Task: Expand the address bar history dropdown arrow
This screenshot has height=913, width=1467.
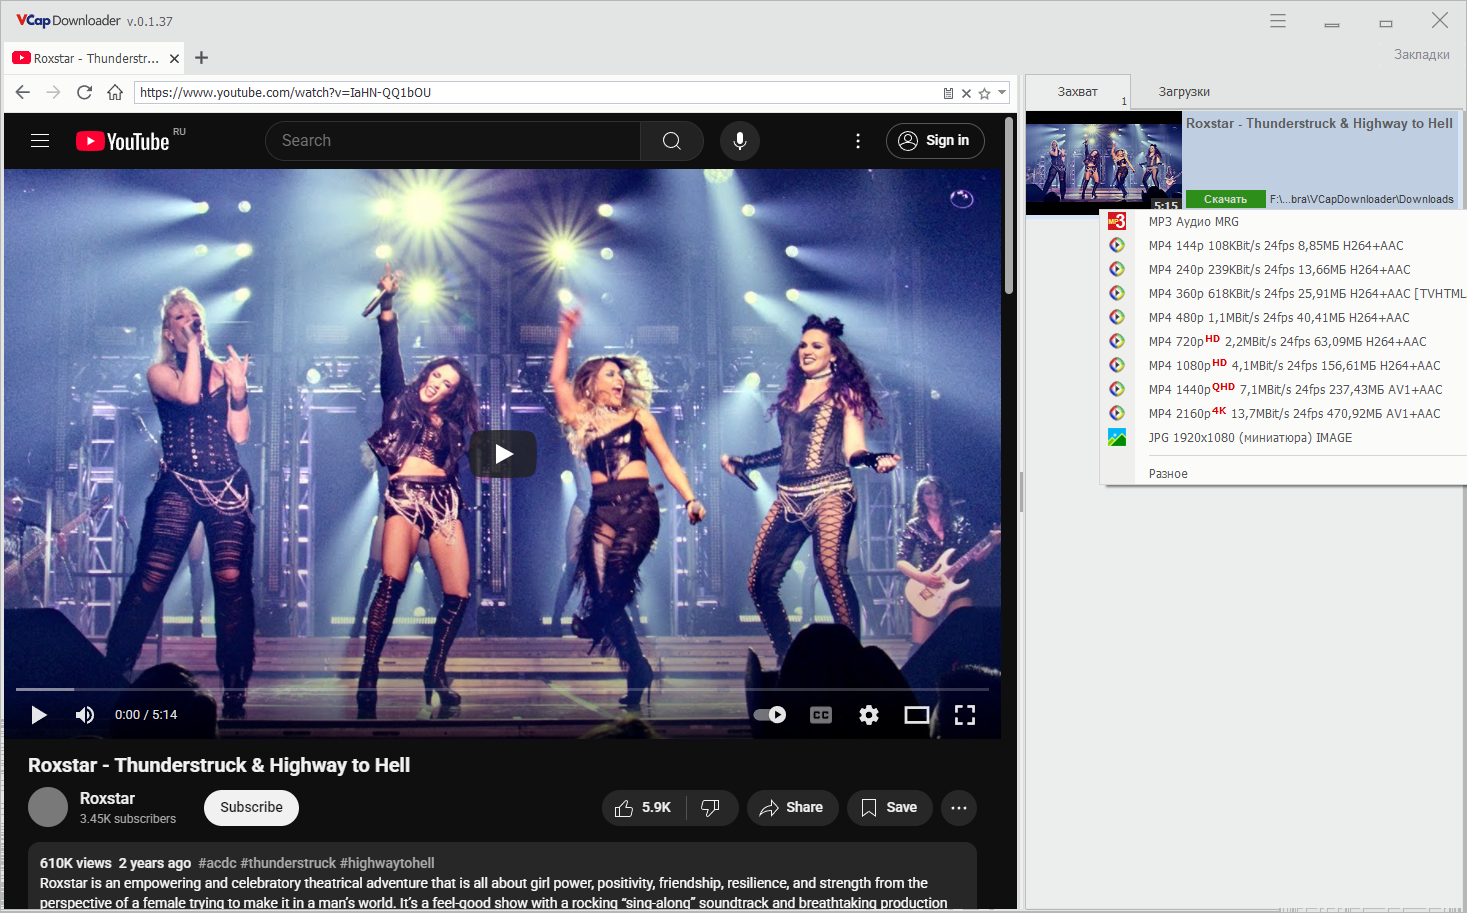Action: [x=1002, y=93]
